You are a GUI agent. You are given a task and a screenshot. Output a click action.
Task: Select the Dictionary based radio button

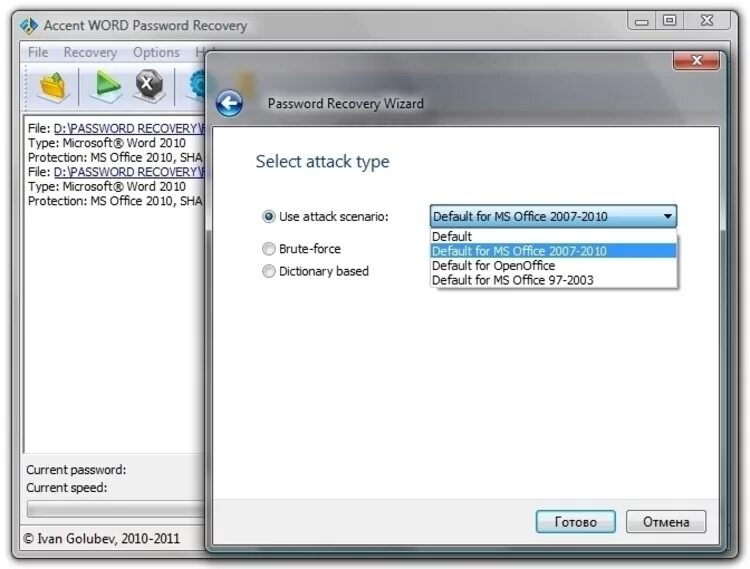269,271
